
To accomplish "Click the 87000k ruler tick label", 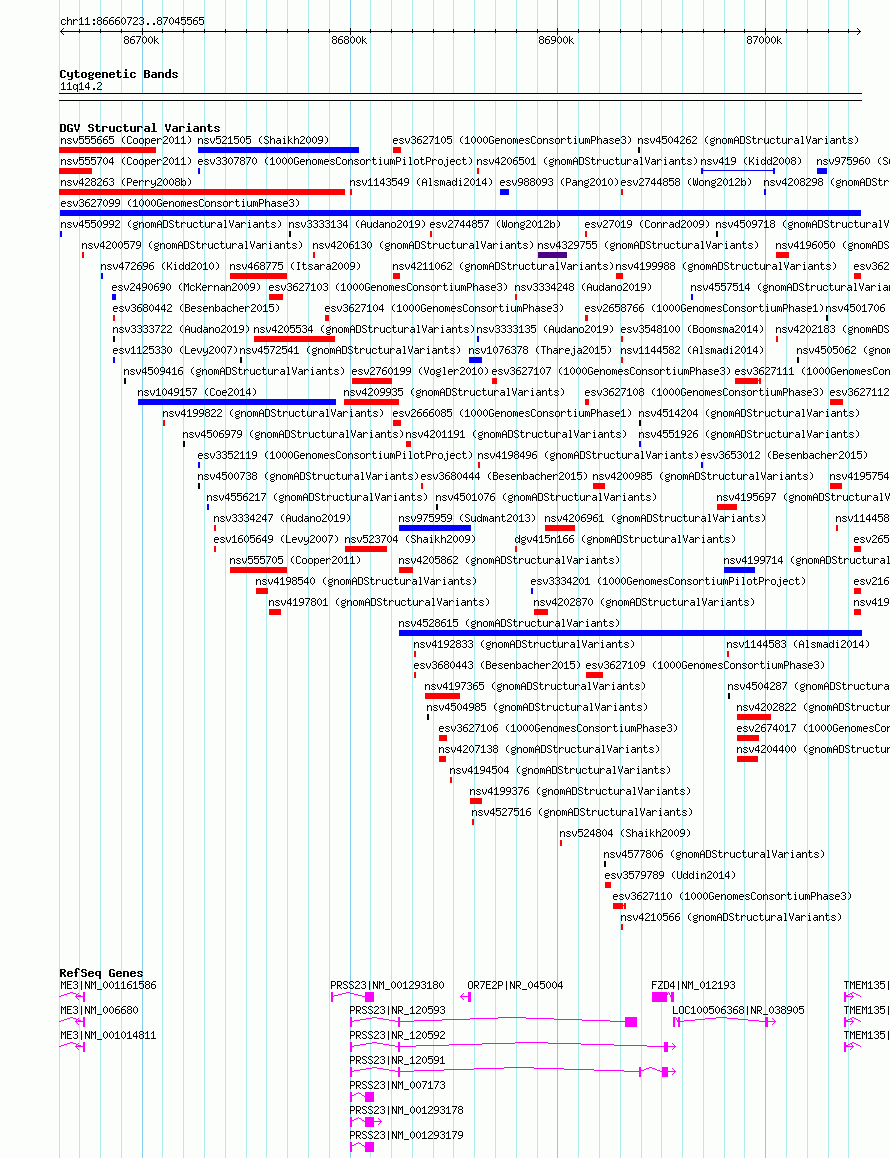I will (x=764, y=41).
